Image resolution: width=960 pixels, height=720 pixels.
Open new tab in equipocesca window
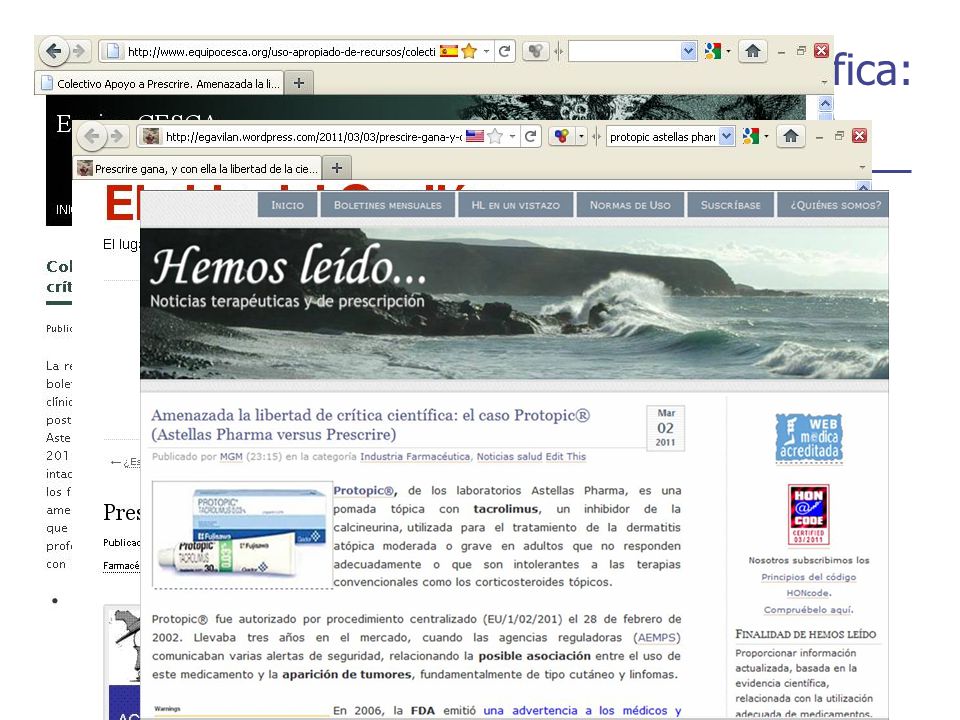point(299,83)
